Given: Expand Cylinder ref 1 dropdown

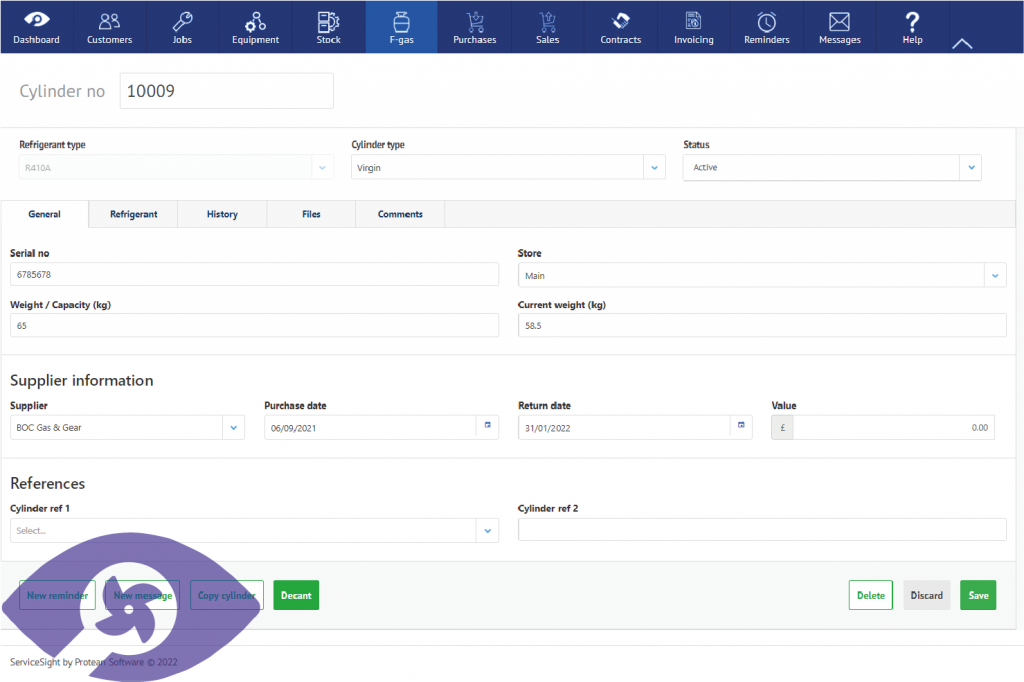Looking at the screenshot, I should [487, 531].
